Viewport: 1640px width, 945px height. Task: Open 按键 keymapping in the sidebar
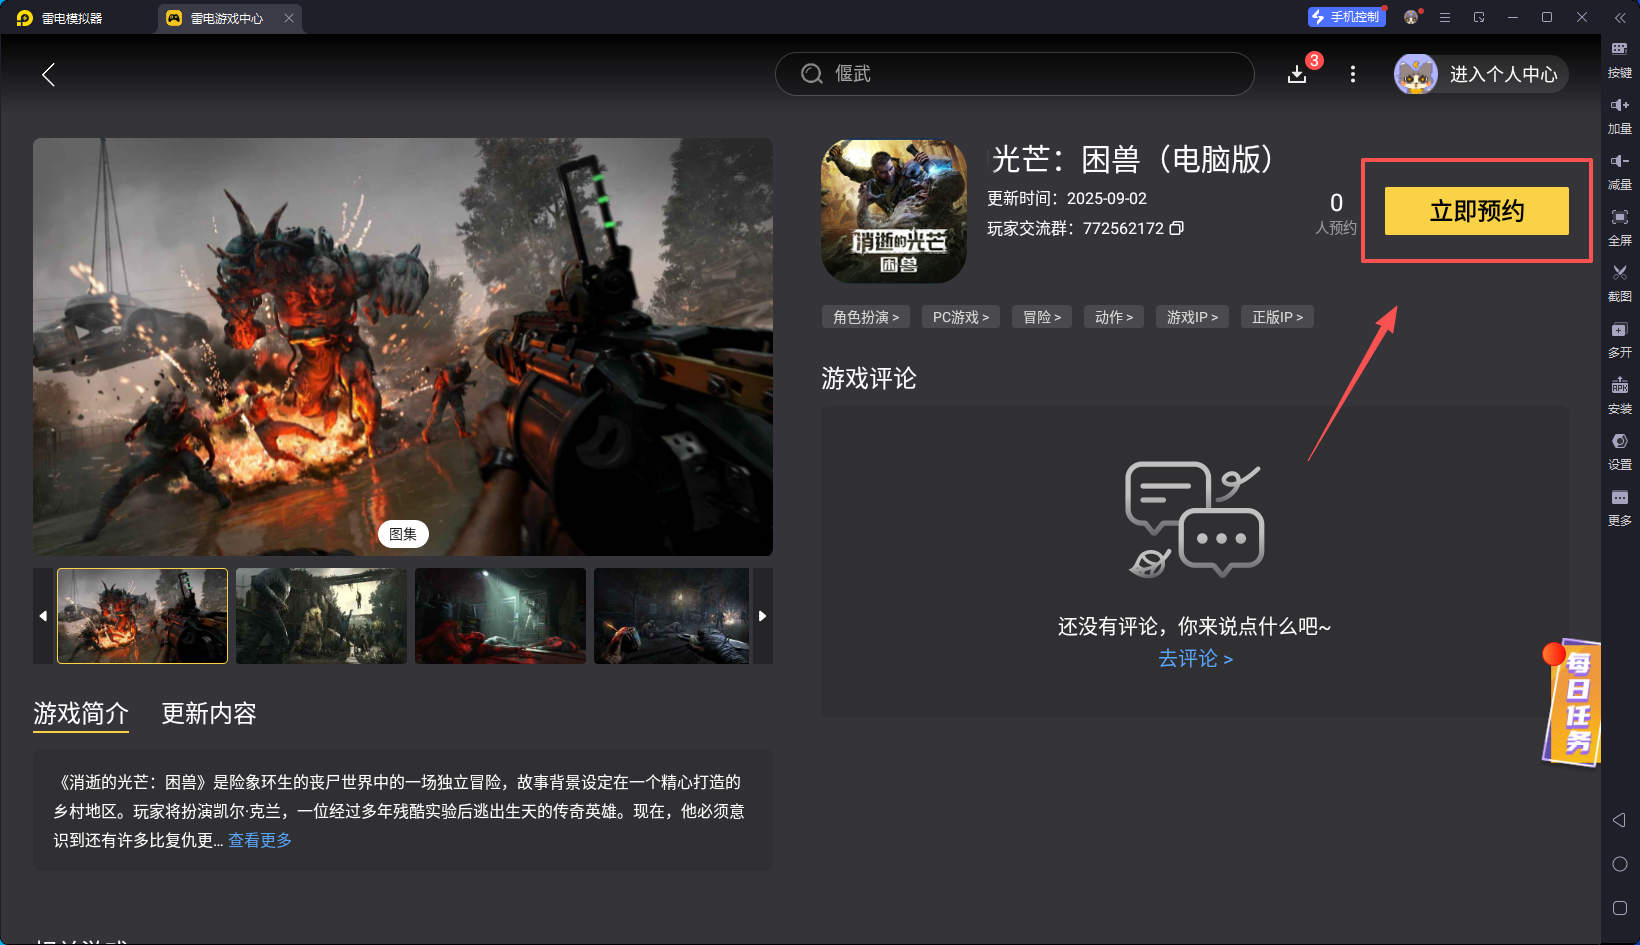[x=1620, y=59]
